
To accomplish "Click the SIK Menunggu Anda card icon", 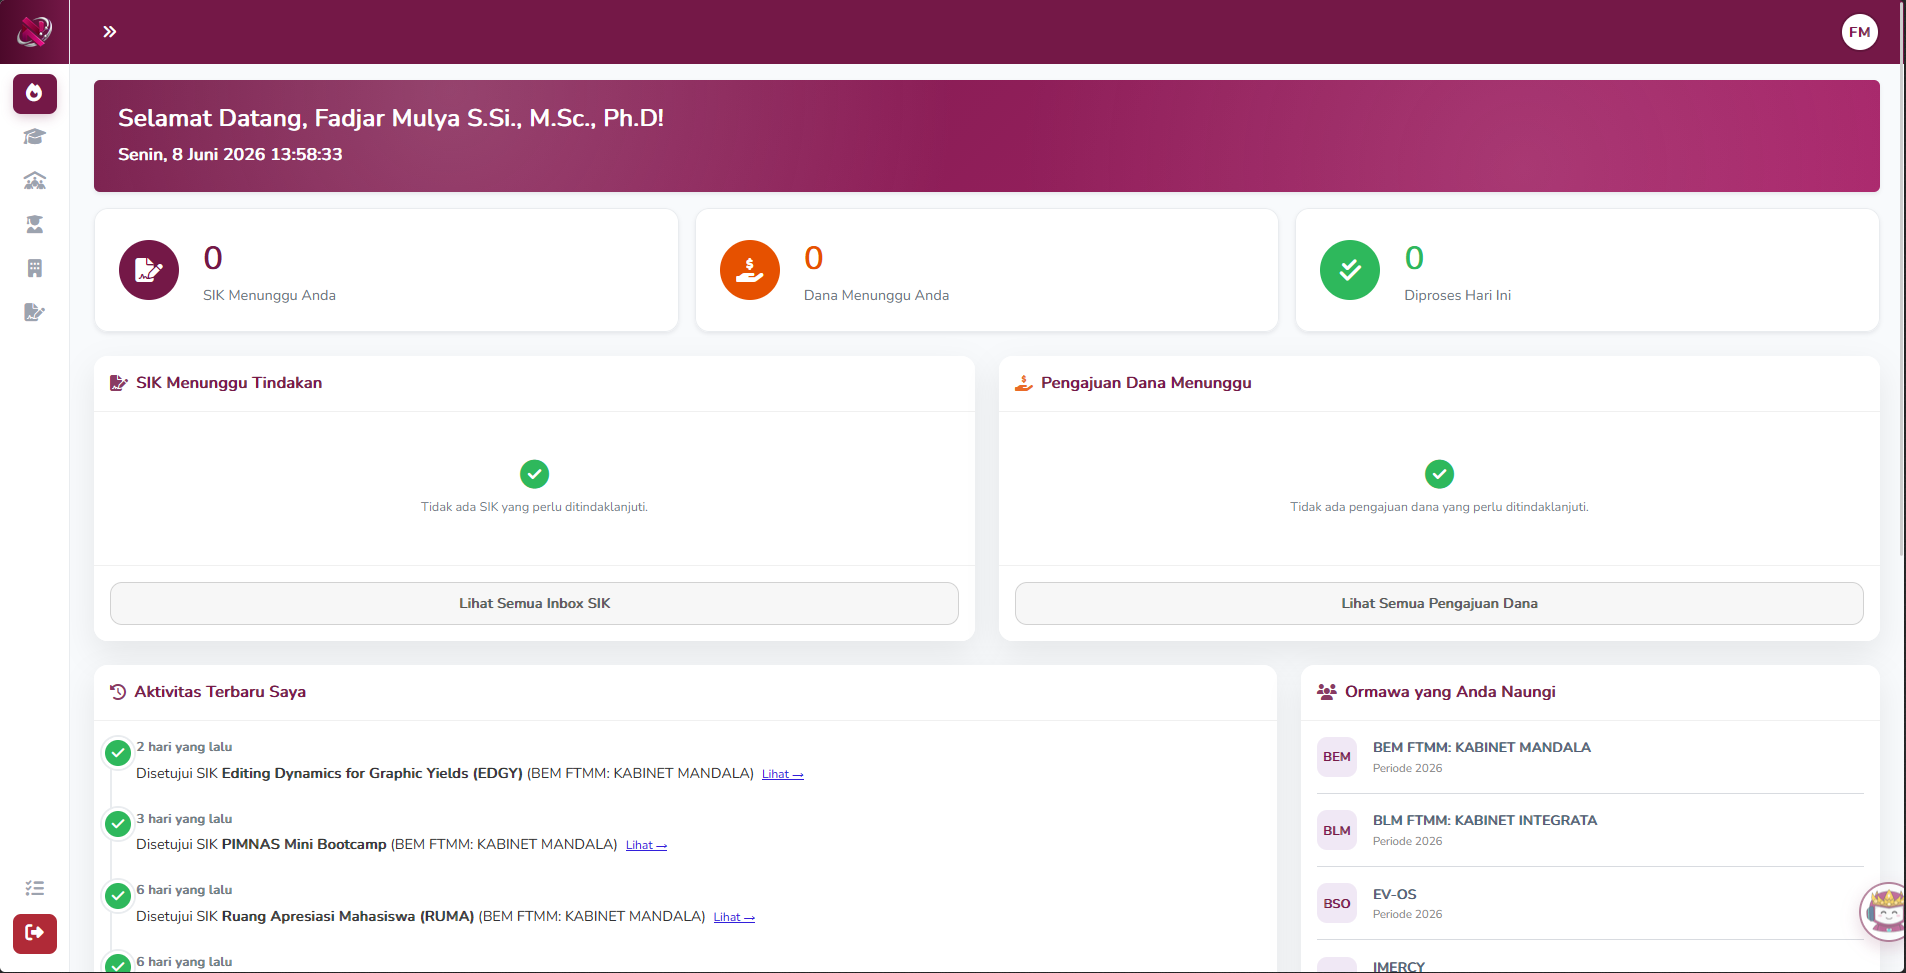I will point(149,270).
